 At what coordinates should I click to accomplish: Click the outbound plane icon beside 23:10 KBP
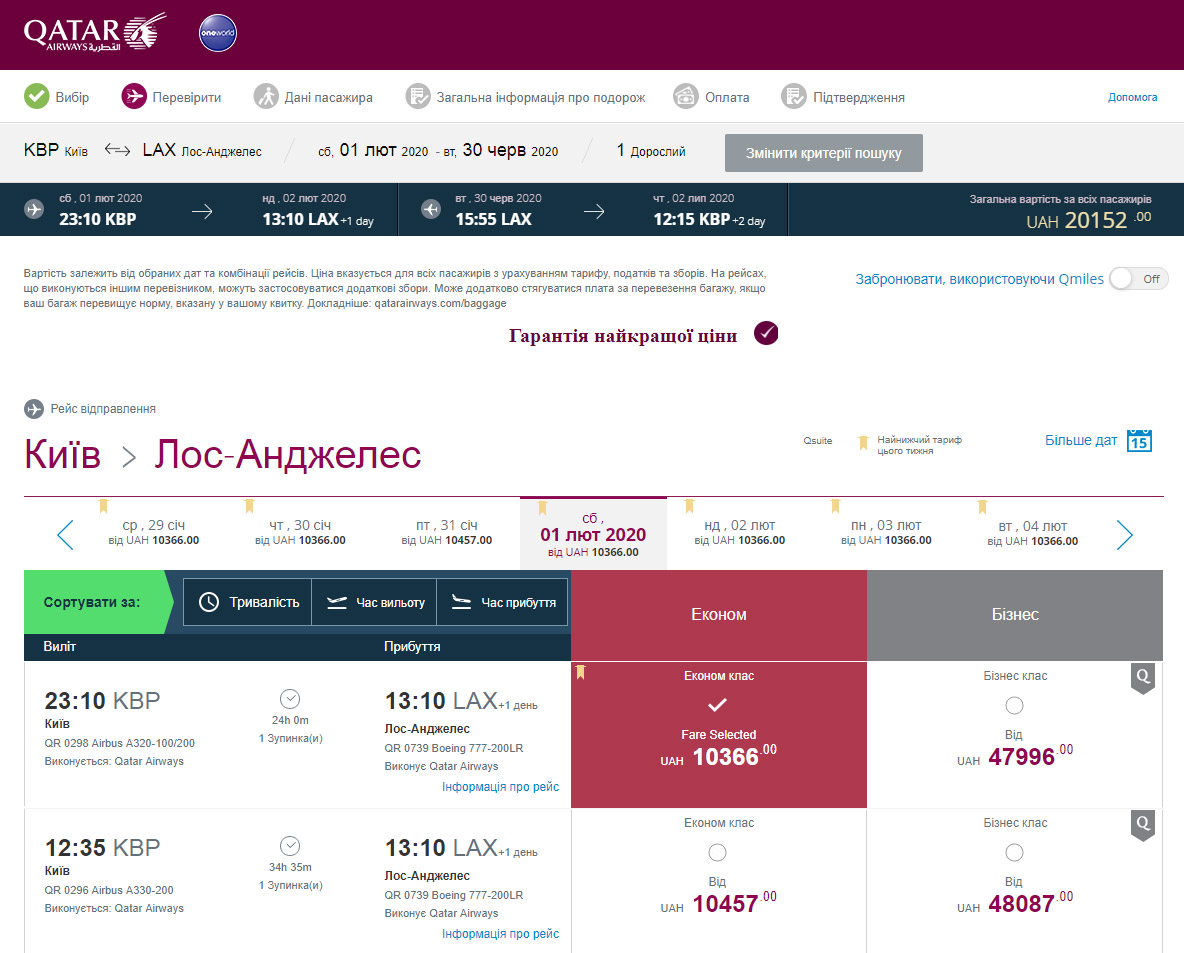point(34,209)
